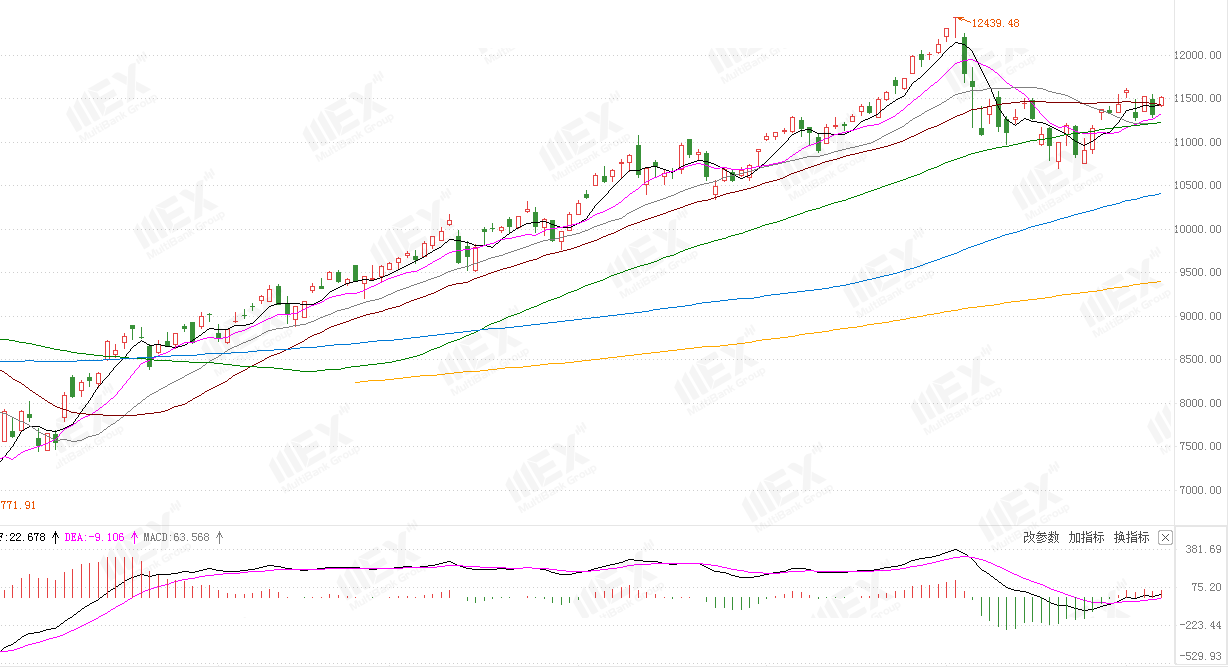Select the MACD 63.568 value label

tap(177, 537)
